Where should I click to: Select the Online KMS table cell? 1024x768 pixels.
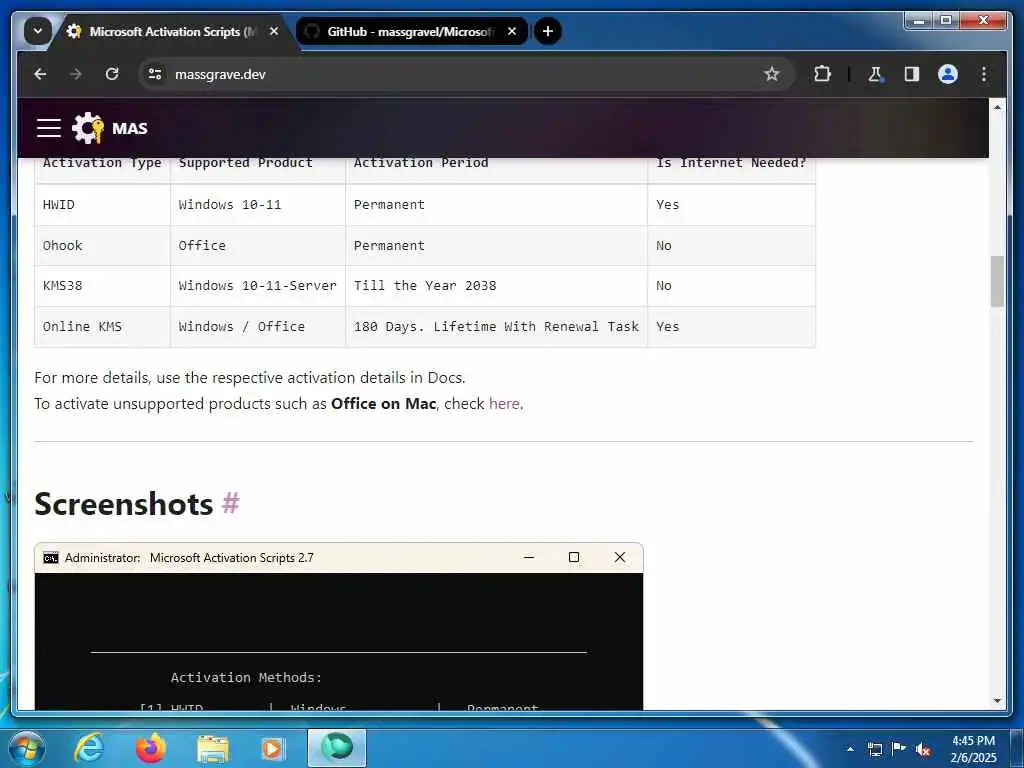(102, 327)
